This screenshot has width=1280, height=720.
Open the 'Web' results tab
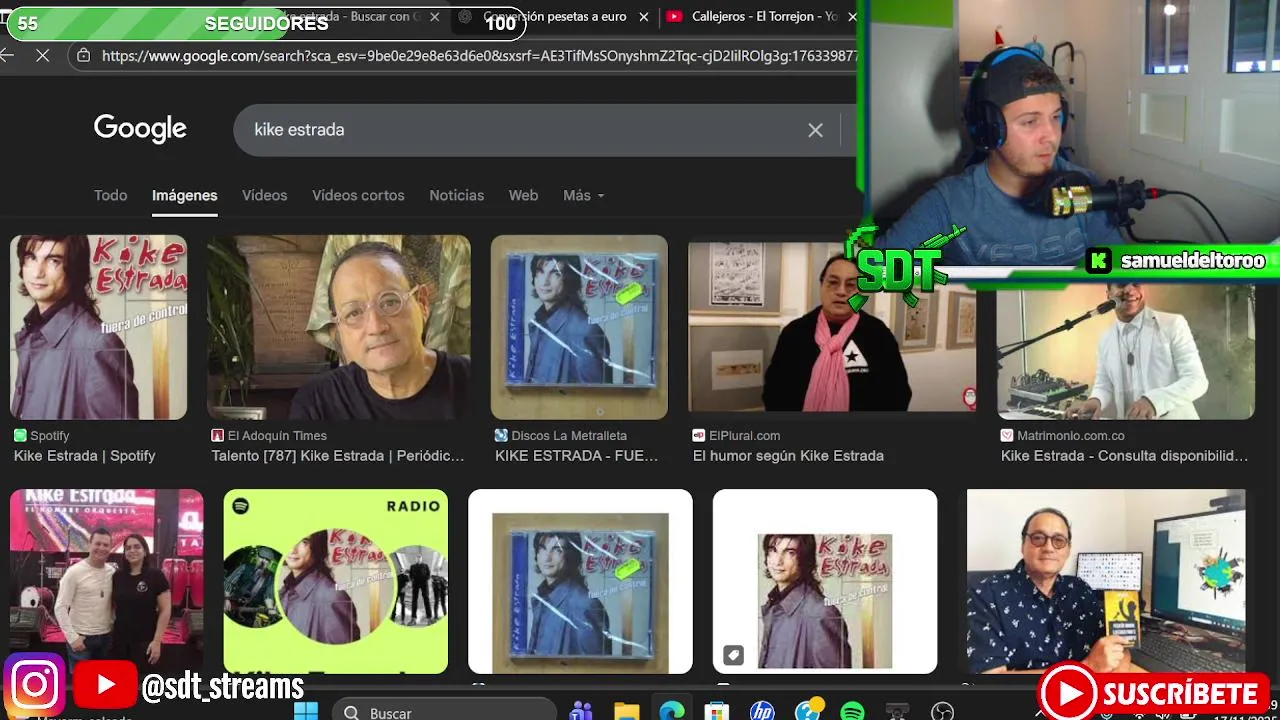click(523, 196)
